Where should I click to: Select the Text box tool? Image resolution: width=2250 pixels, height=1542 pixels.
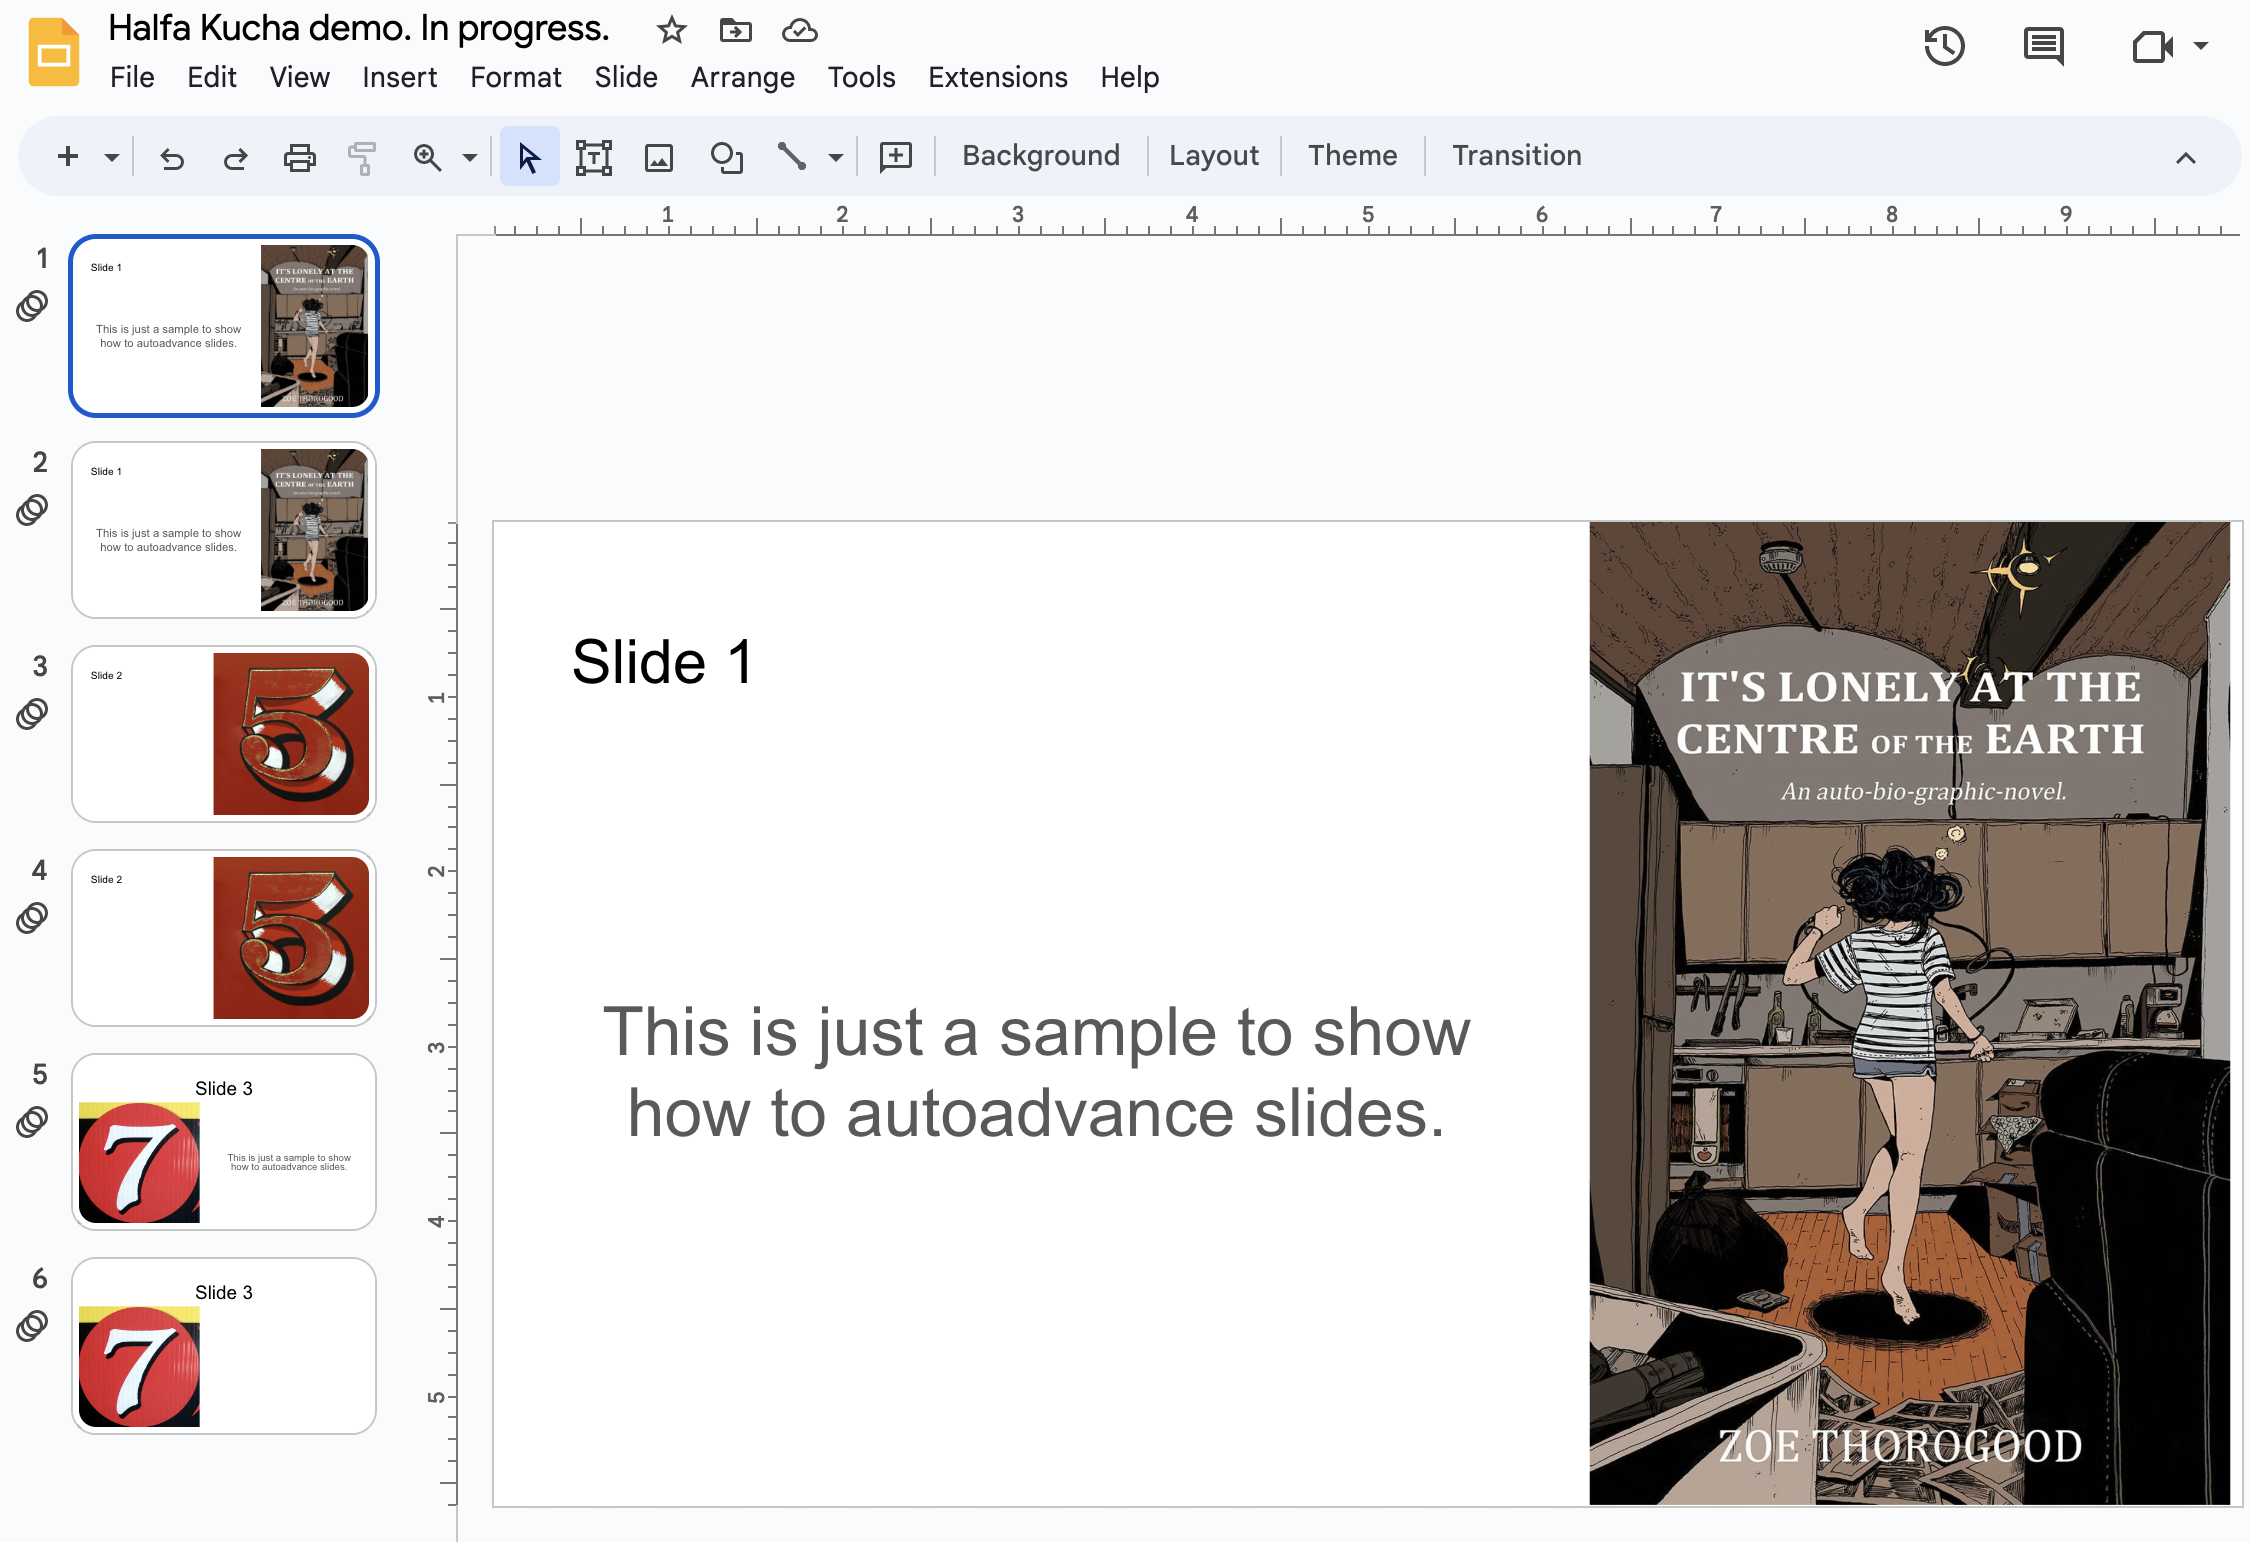[594, 157]
